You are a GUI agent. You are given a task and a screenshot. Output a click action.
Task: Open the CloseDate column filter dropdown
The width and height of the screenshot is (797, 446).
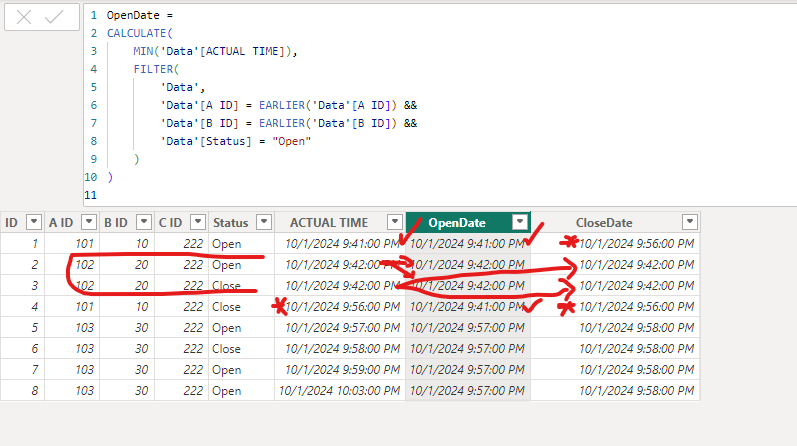coord(689,222)
